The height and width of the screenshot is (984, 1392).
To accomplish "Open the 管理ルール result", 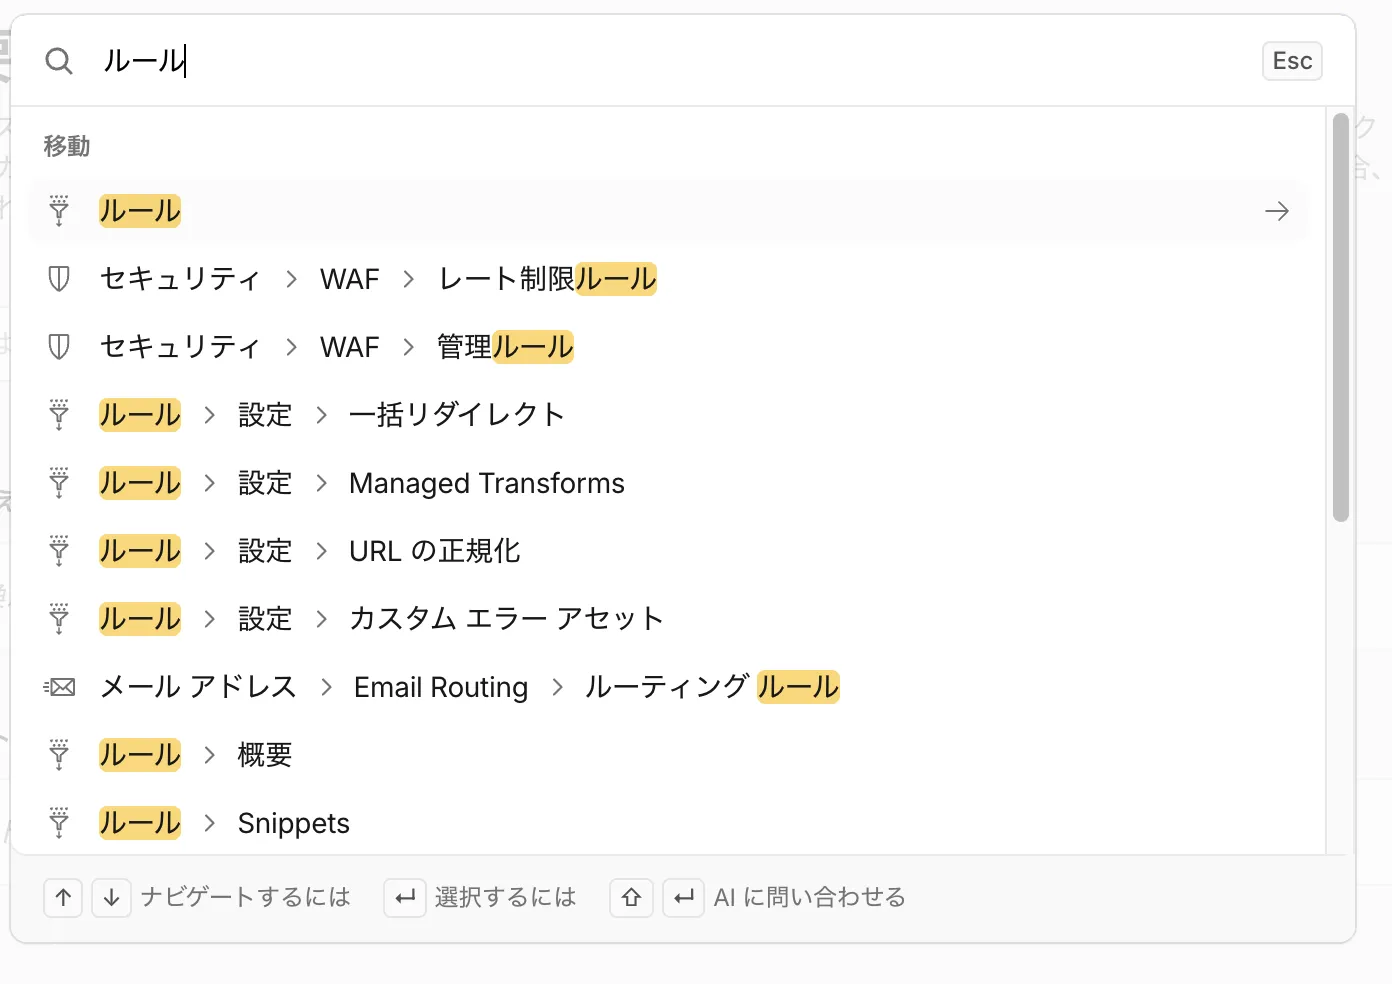I will click(x=668, y=347).
